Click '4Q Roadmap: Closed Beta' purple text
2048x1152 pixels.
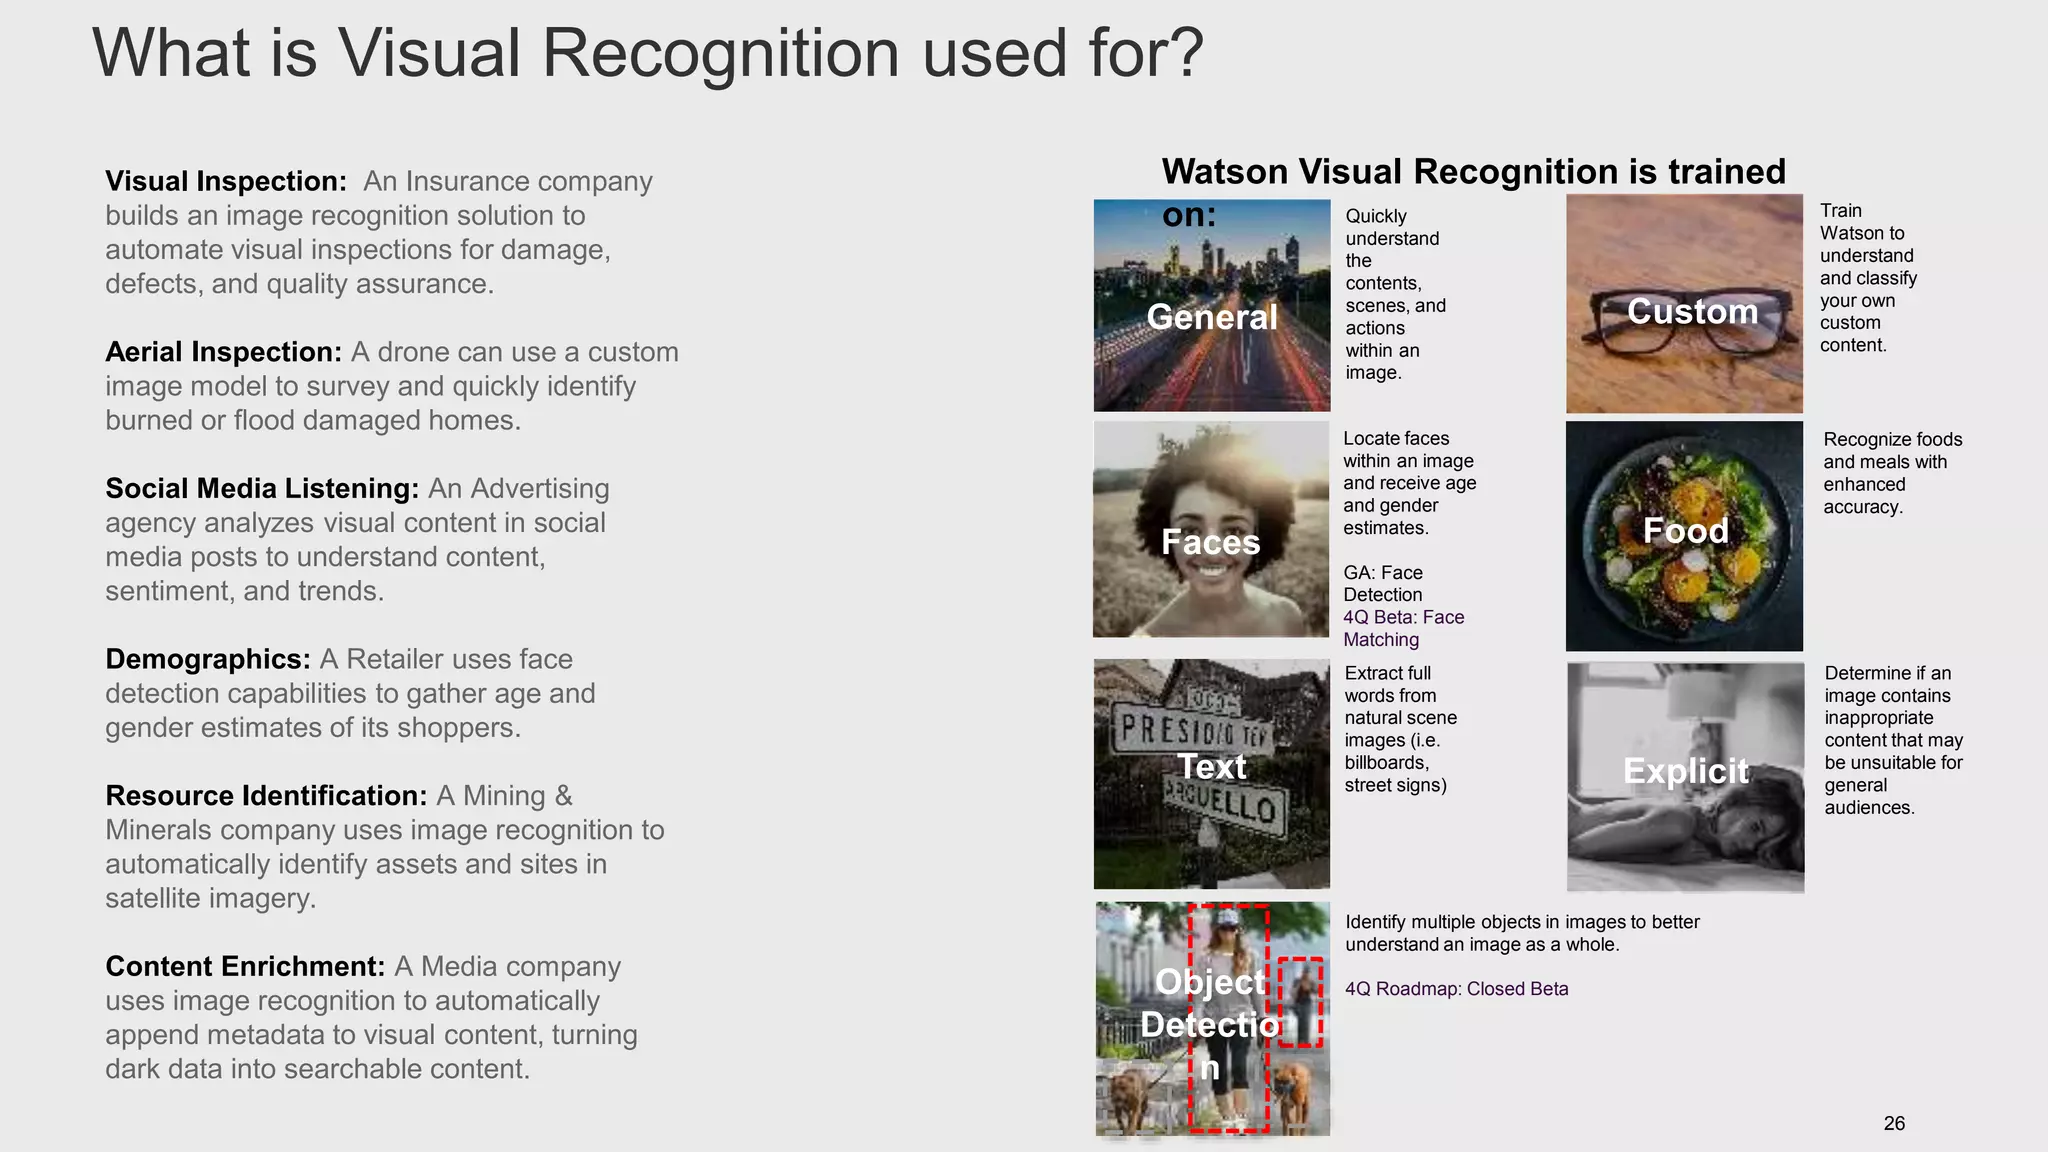click(1456, 989)
